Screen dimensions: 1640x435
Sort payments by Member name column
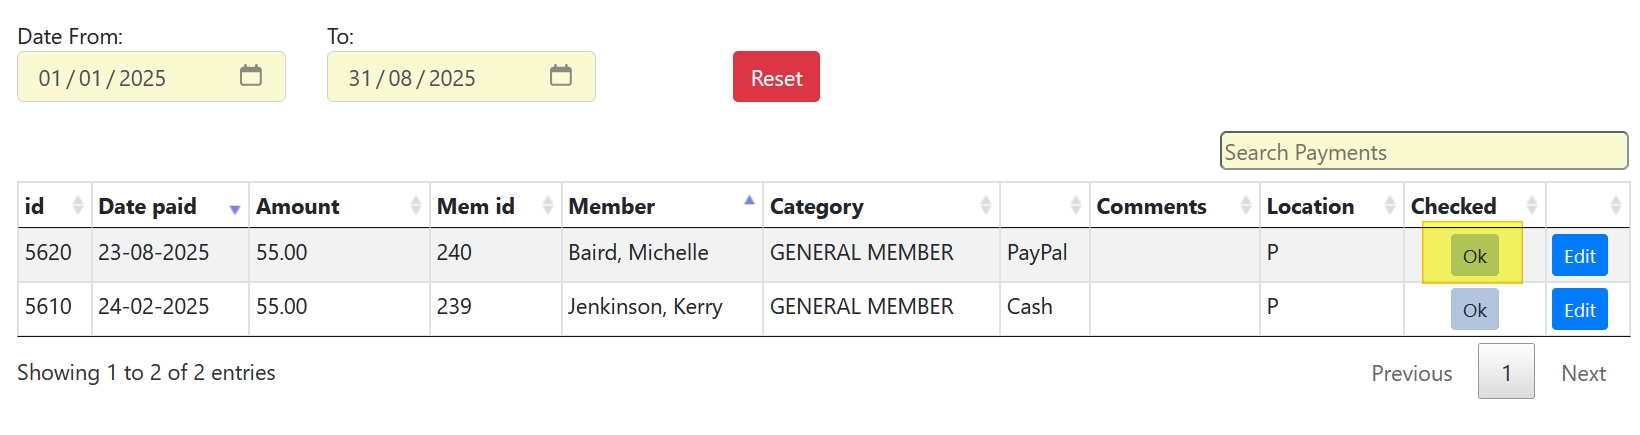pyautogui.click(x=661, y=206)
